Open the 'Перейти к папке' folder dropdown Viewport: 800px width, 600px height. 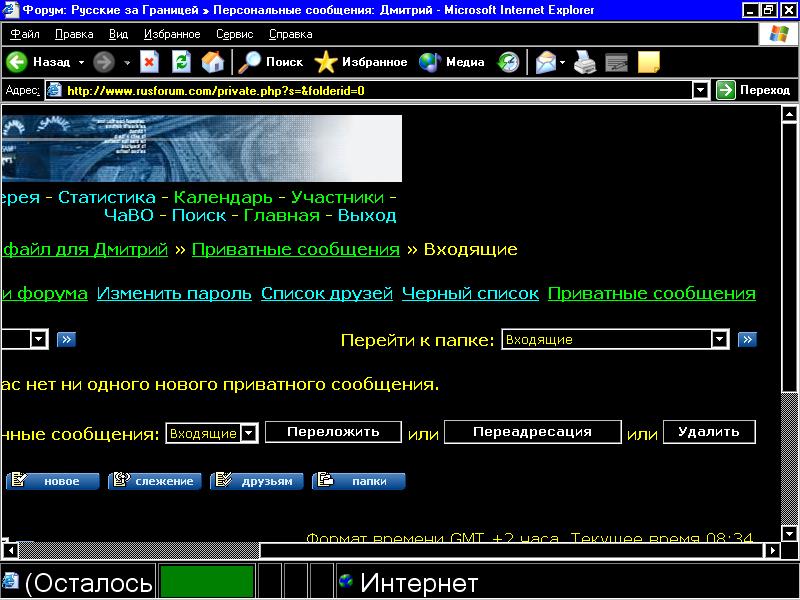click(719, 340)
